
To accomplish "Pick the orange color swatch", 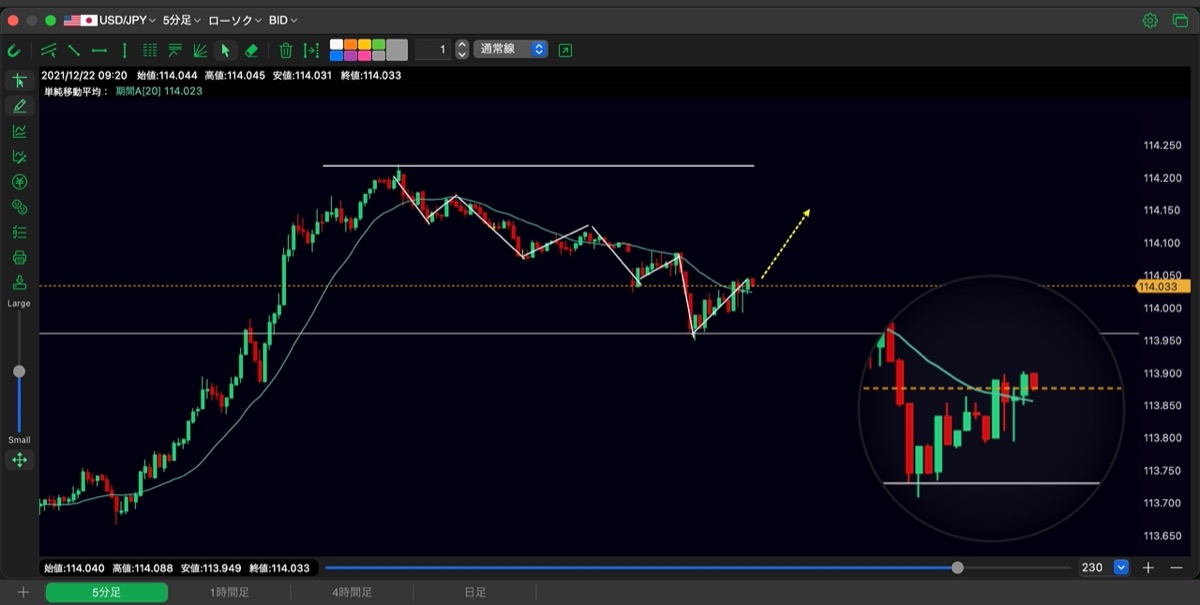I will [350, 44].
